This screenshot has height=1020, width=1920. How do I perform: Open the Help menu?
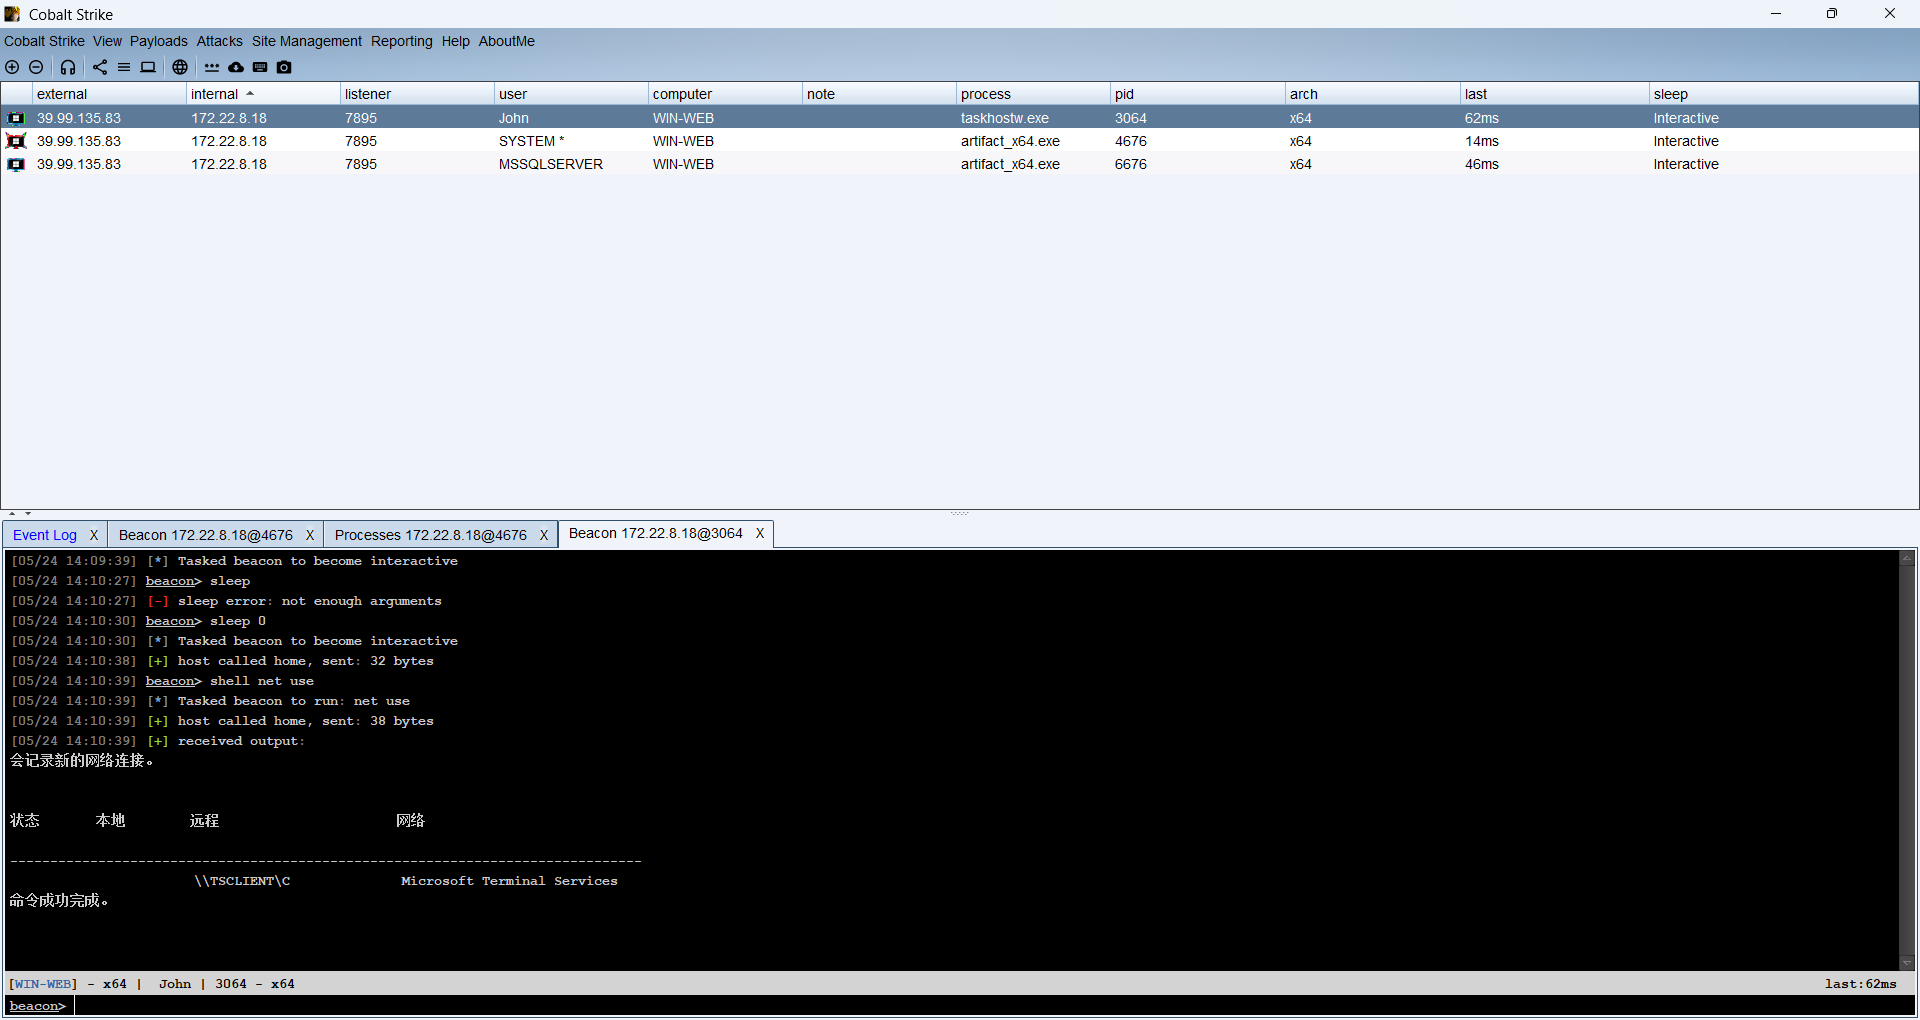[x=455, y=41]
